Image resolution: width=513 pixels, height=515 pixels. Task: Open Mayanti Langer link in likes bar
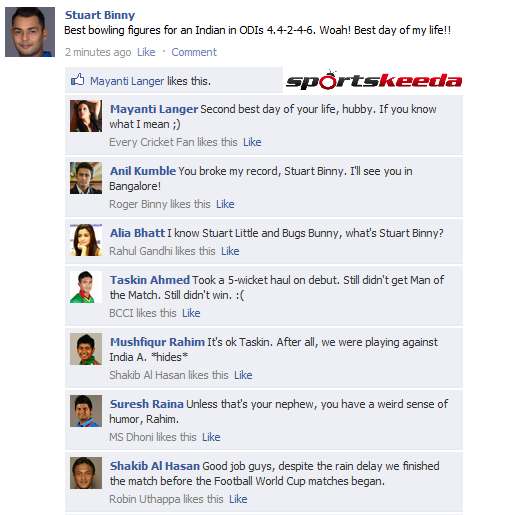pyautogui.click(x=127, y=81)
